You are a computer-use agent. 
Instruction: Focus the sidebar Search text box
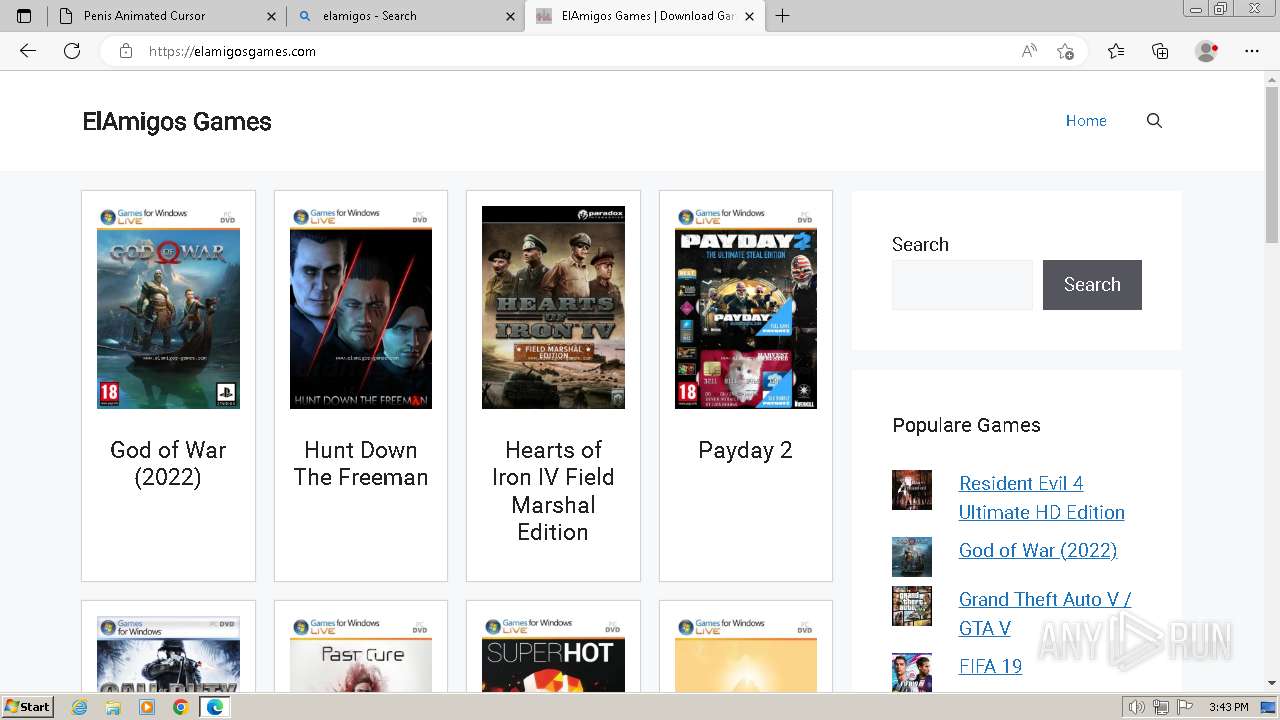pos(962,285)
